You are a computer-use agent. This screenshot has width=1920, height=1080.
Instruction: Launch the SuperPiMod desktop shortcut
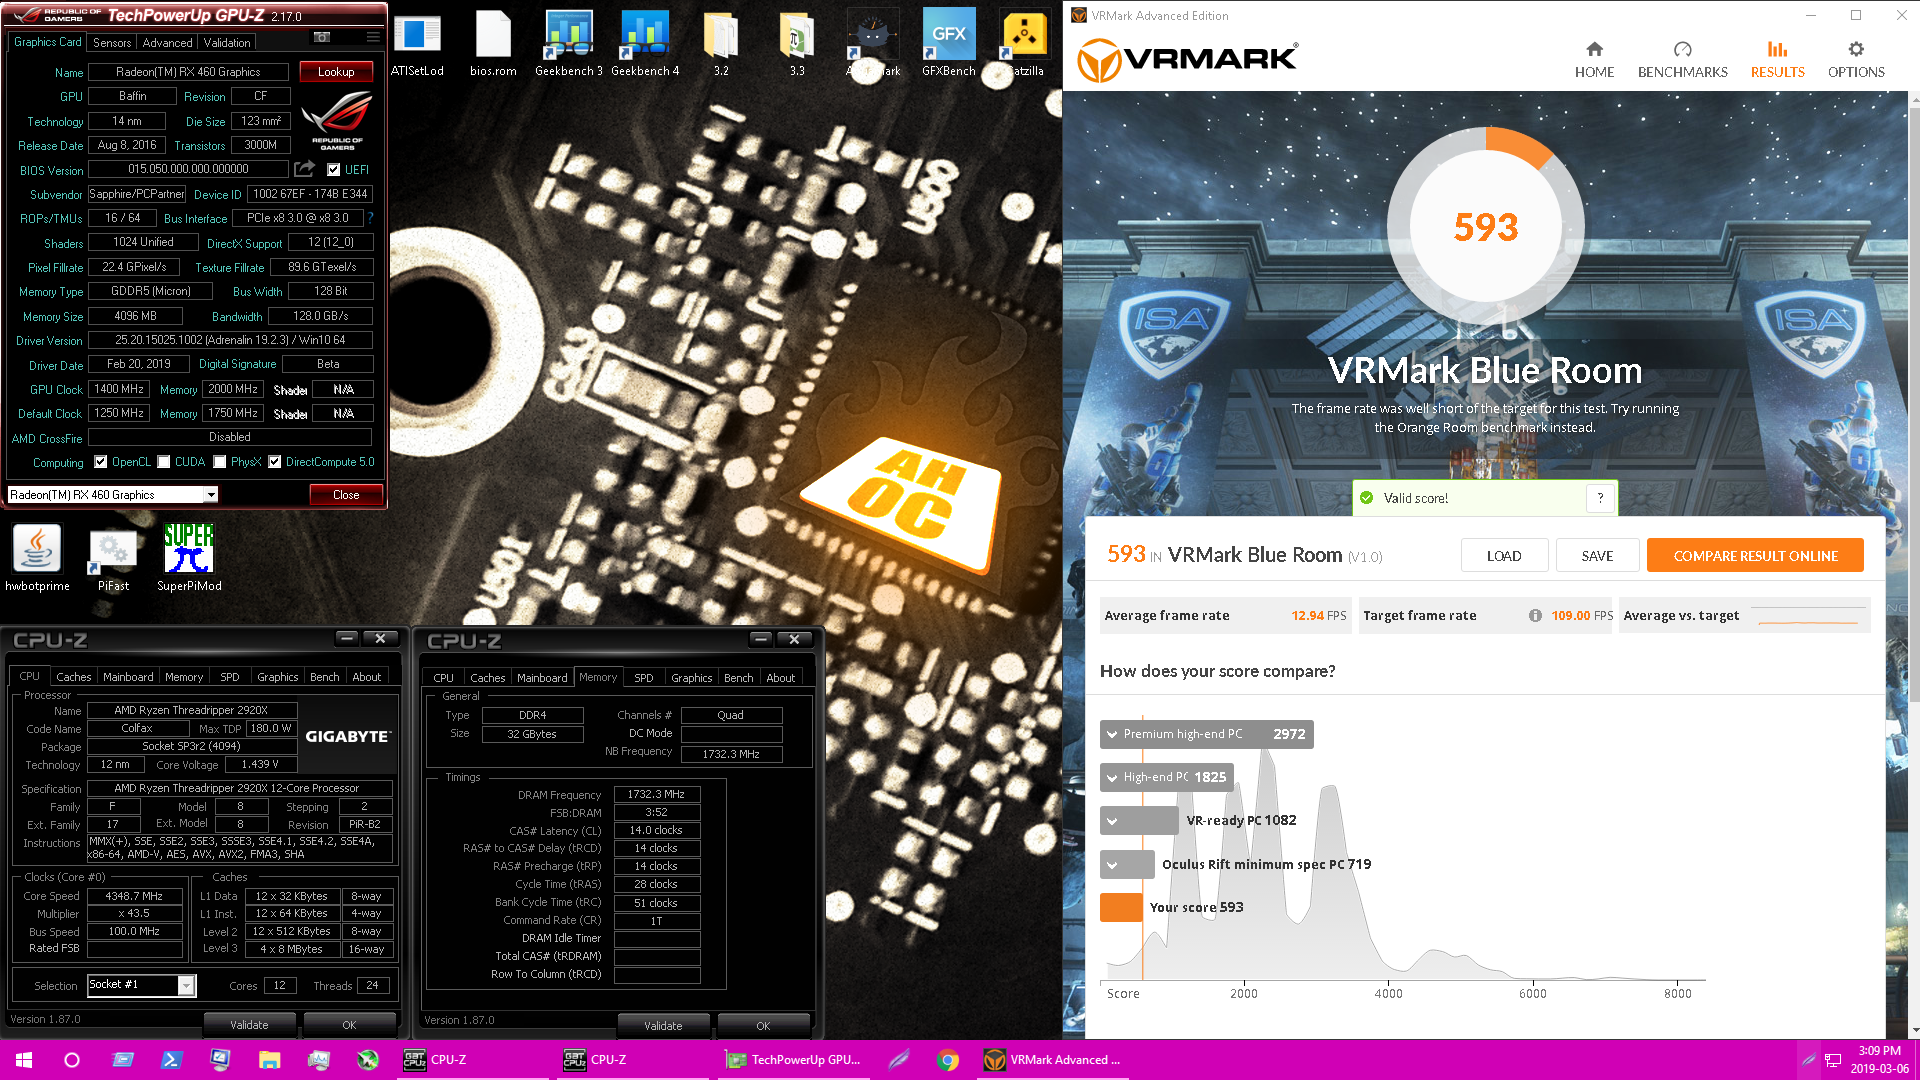[189, 558]
